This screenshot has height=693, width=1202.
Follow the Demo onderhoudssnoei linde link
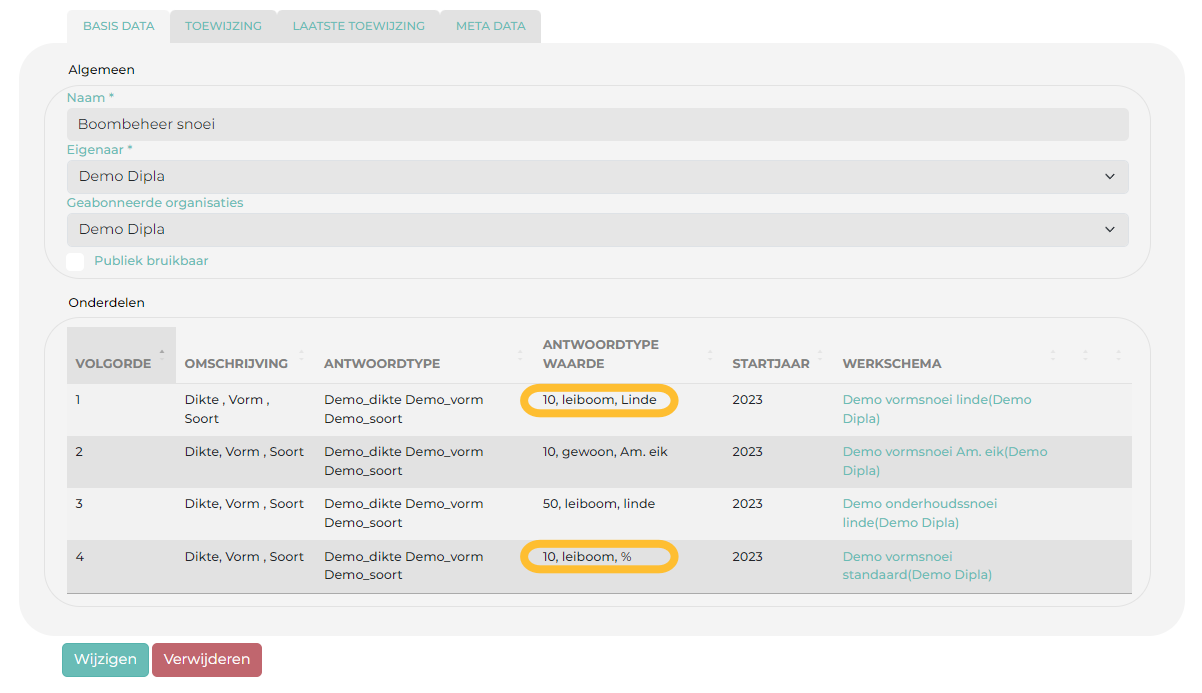[x=919, y=504]
